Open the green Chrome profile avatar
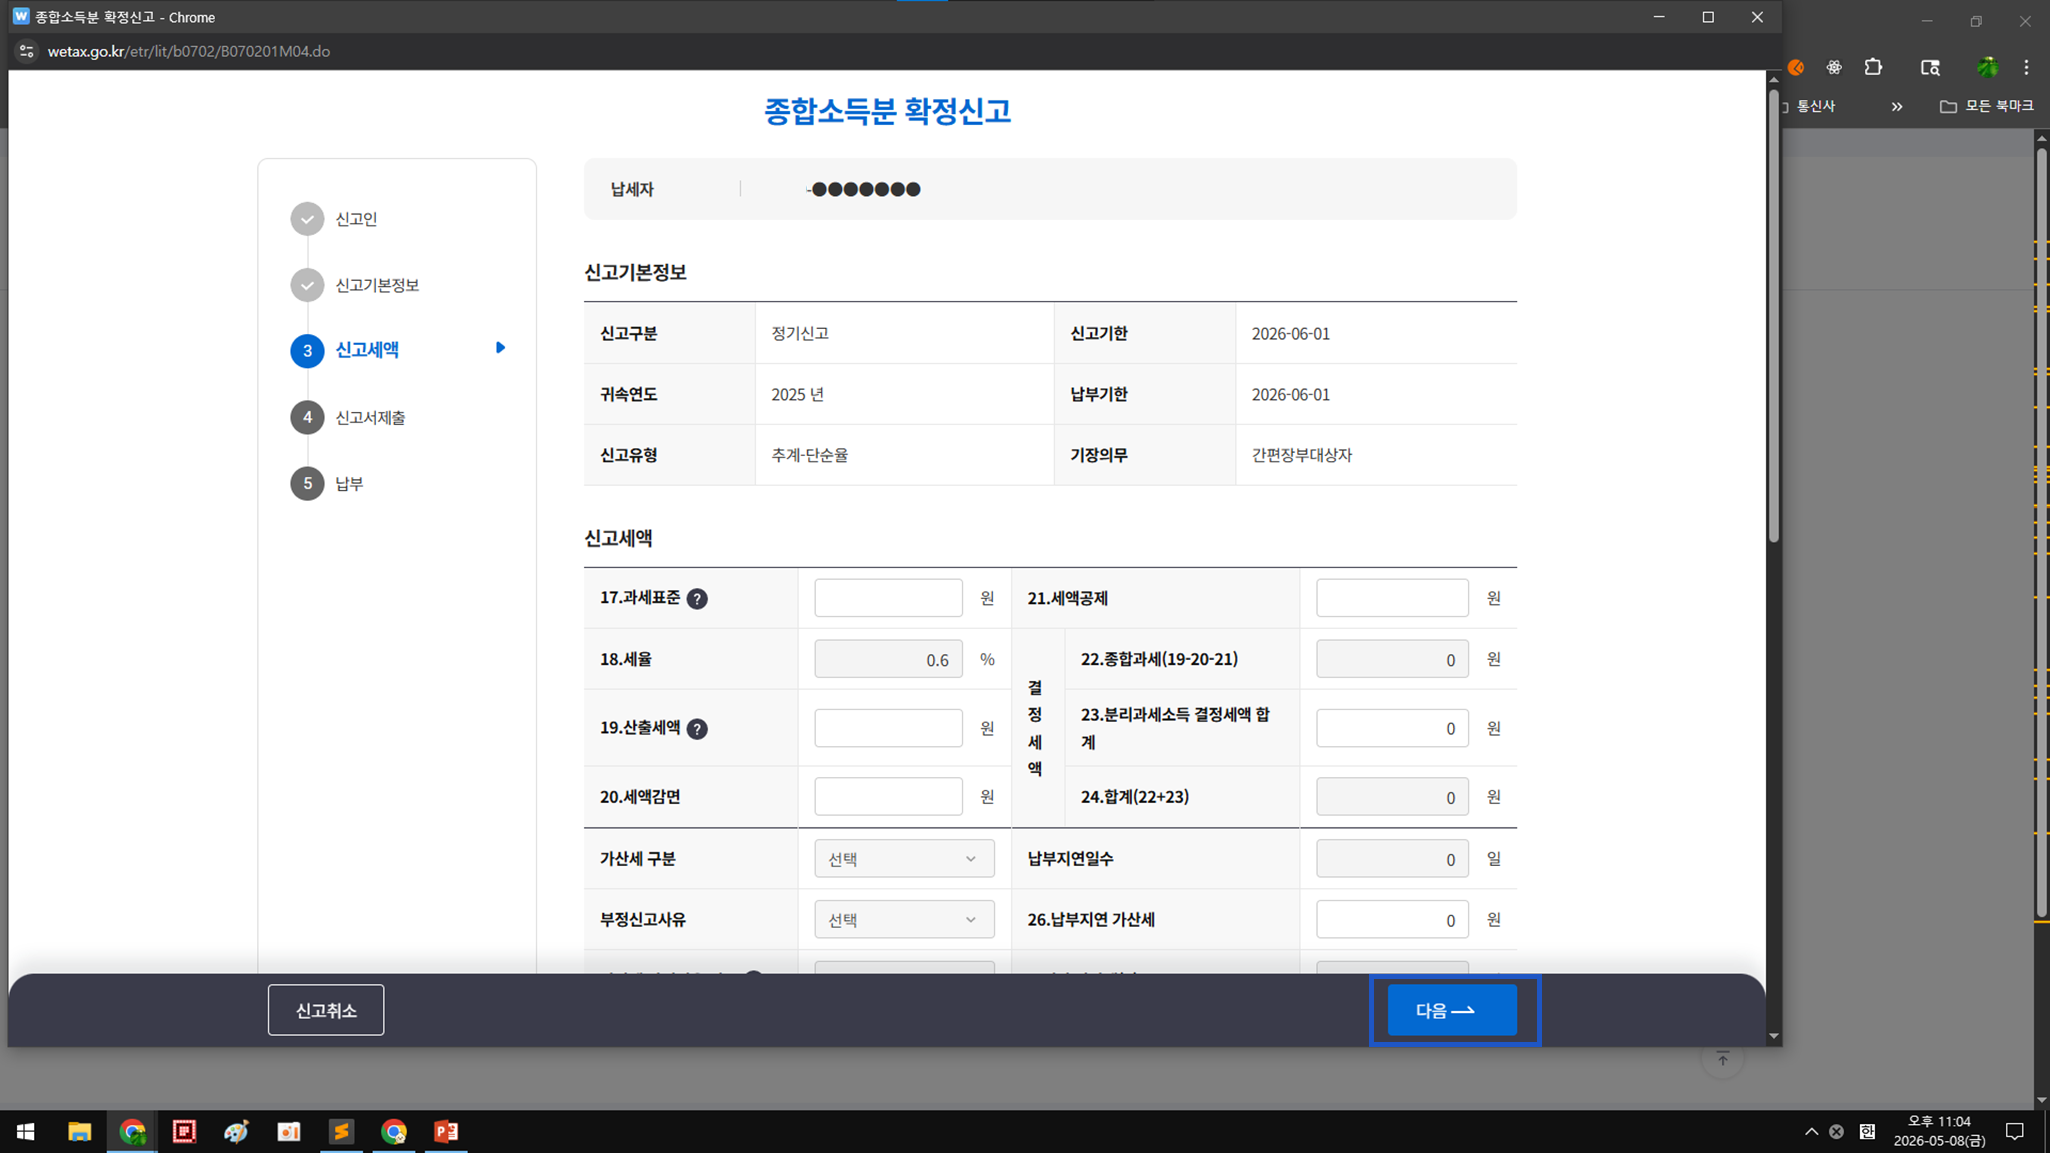 point(1987,67)
